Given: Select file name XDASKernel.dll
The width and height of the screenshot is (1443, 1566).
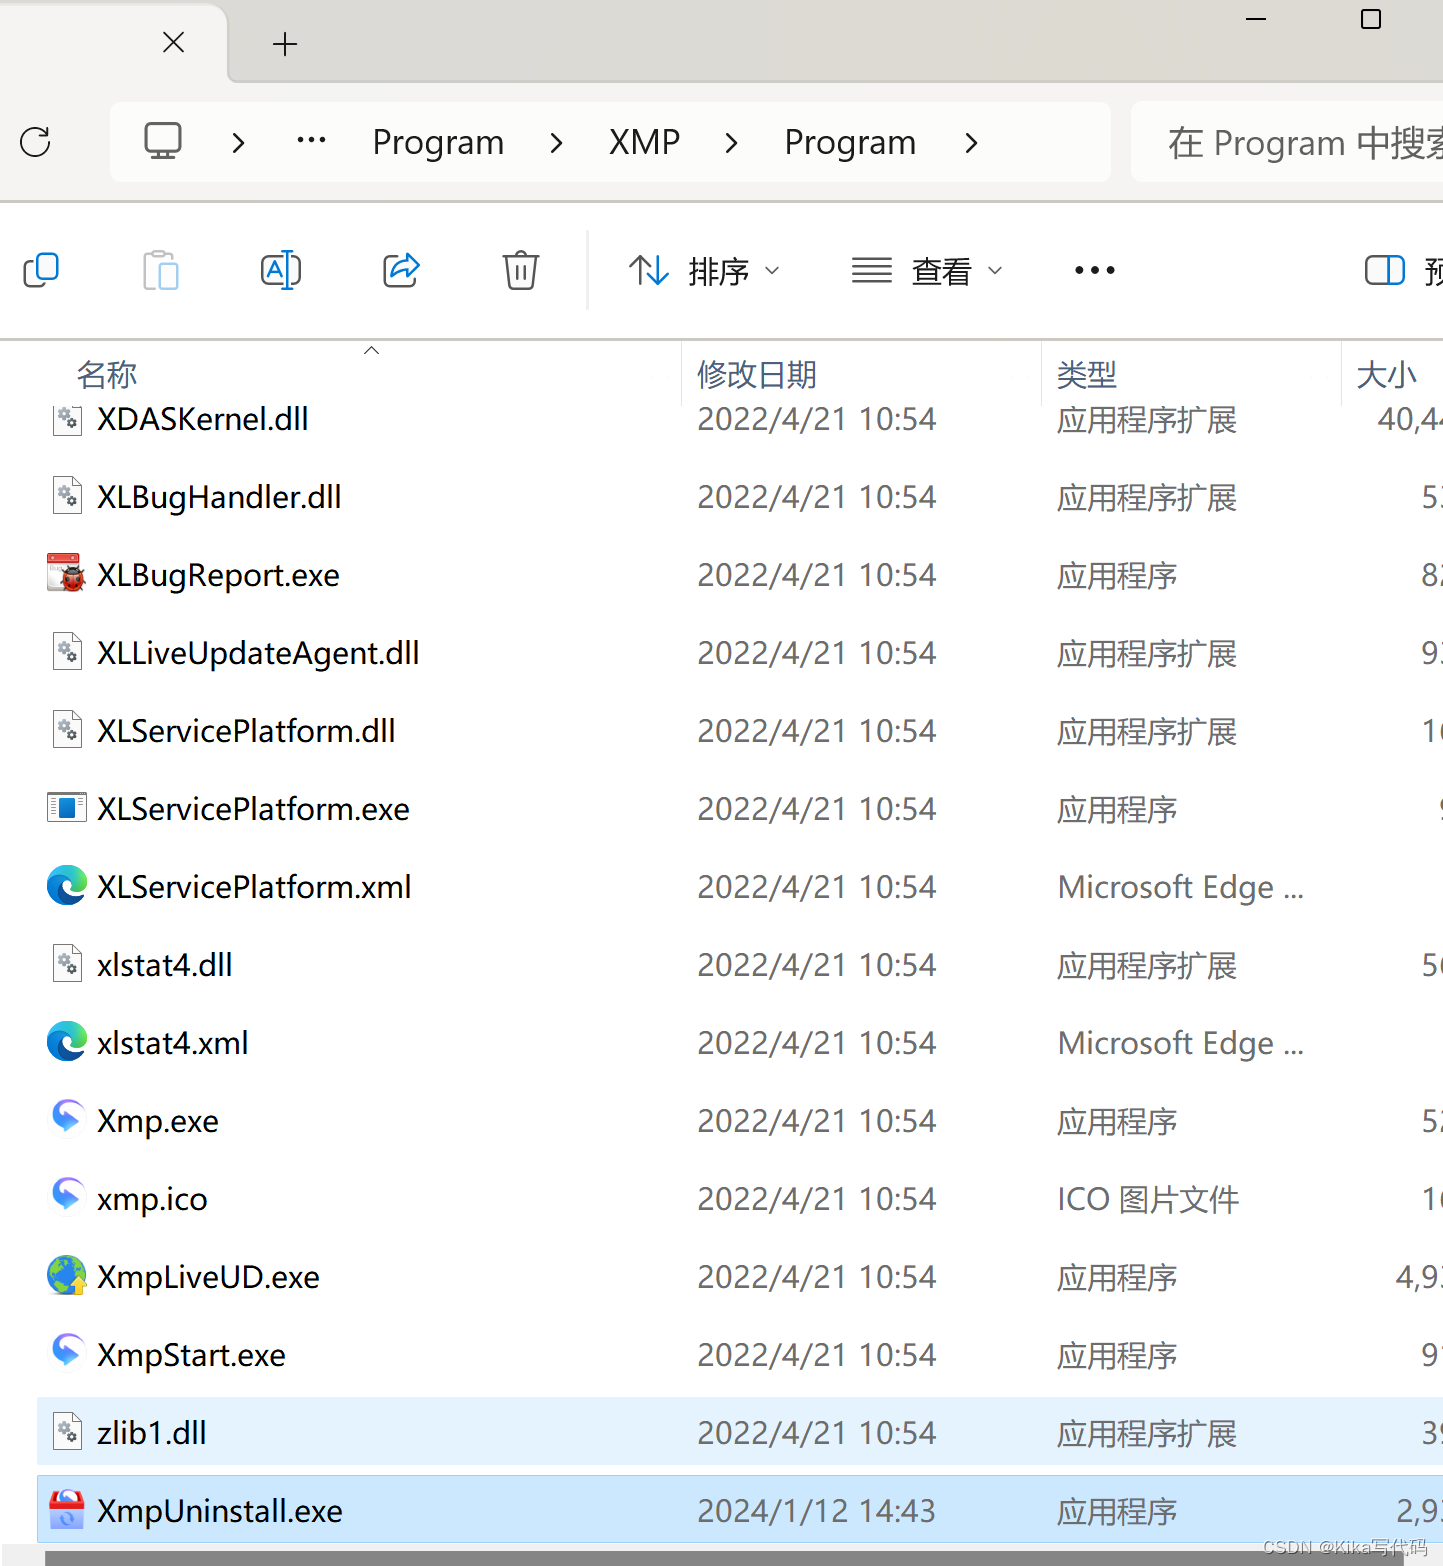Looking at the screenshot, I should click(203, 419).
